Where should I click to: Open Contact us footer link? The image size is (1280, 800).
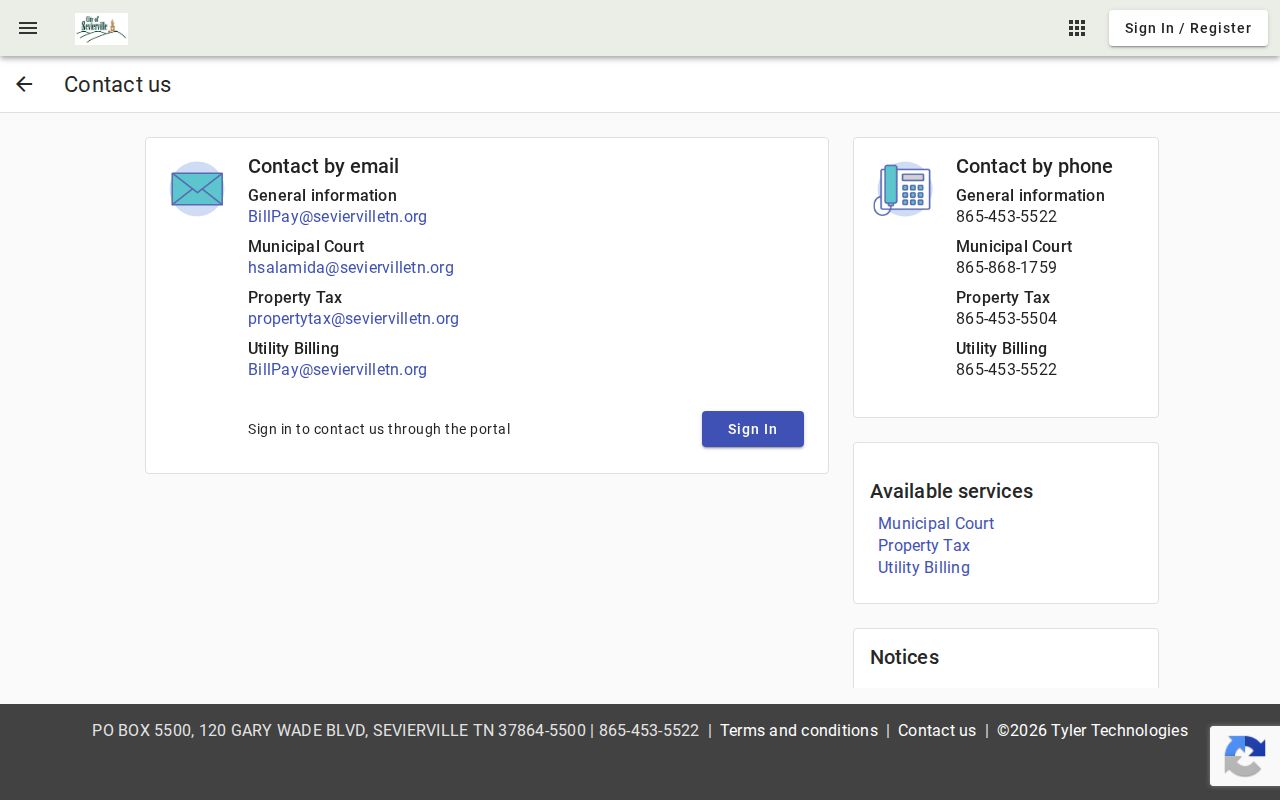[x=937, y=730]
